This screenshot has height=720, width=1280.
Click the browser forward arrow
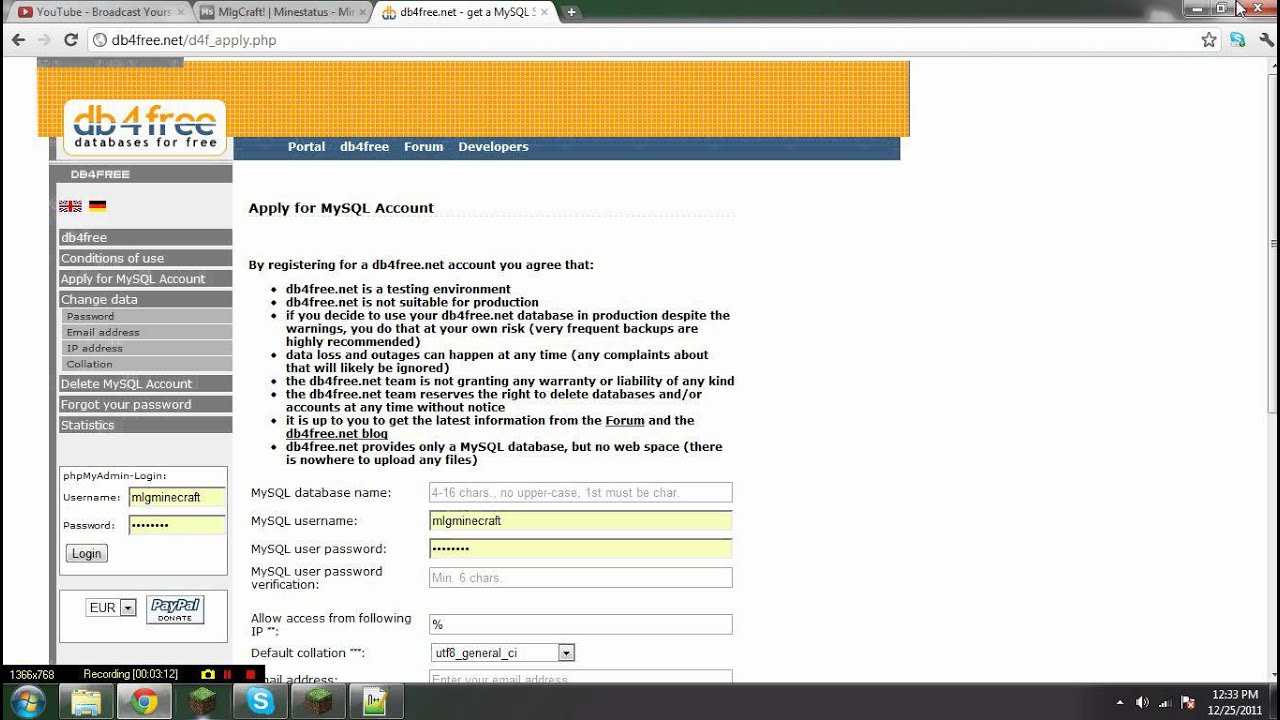pyautogui.click(x=44, y=40)
